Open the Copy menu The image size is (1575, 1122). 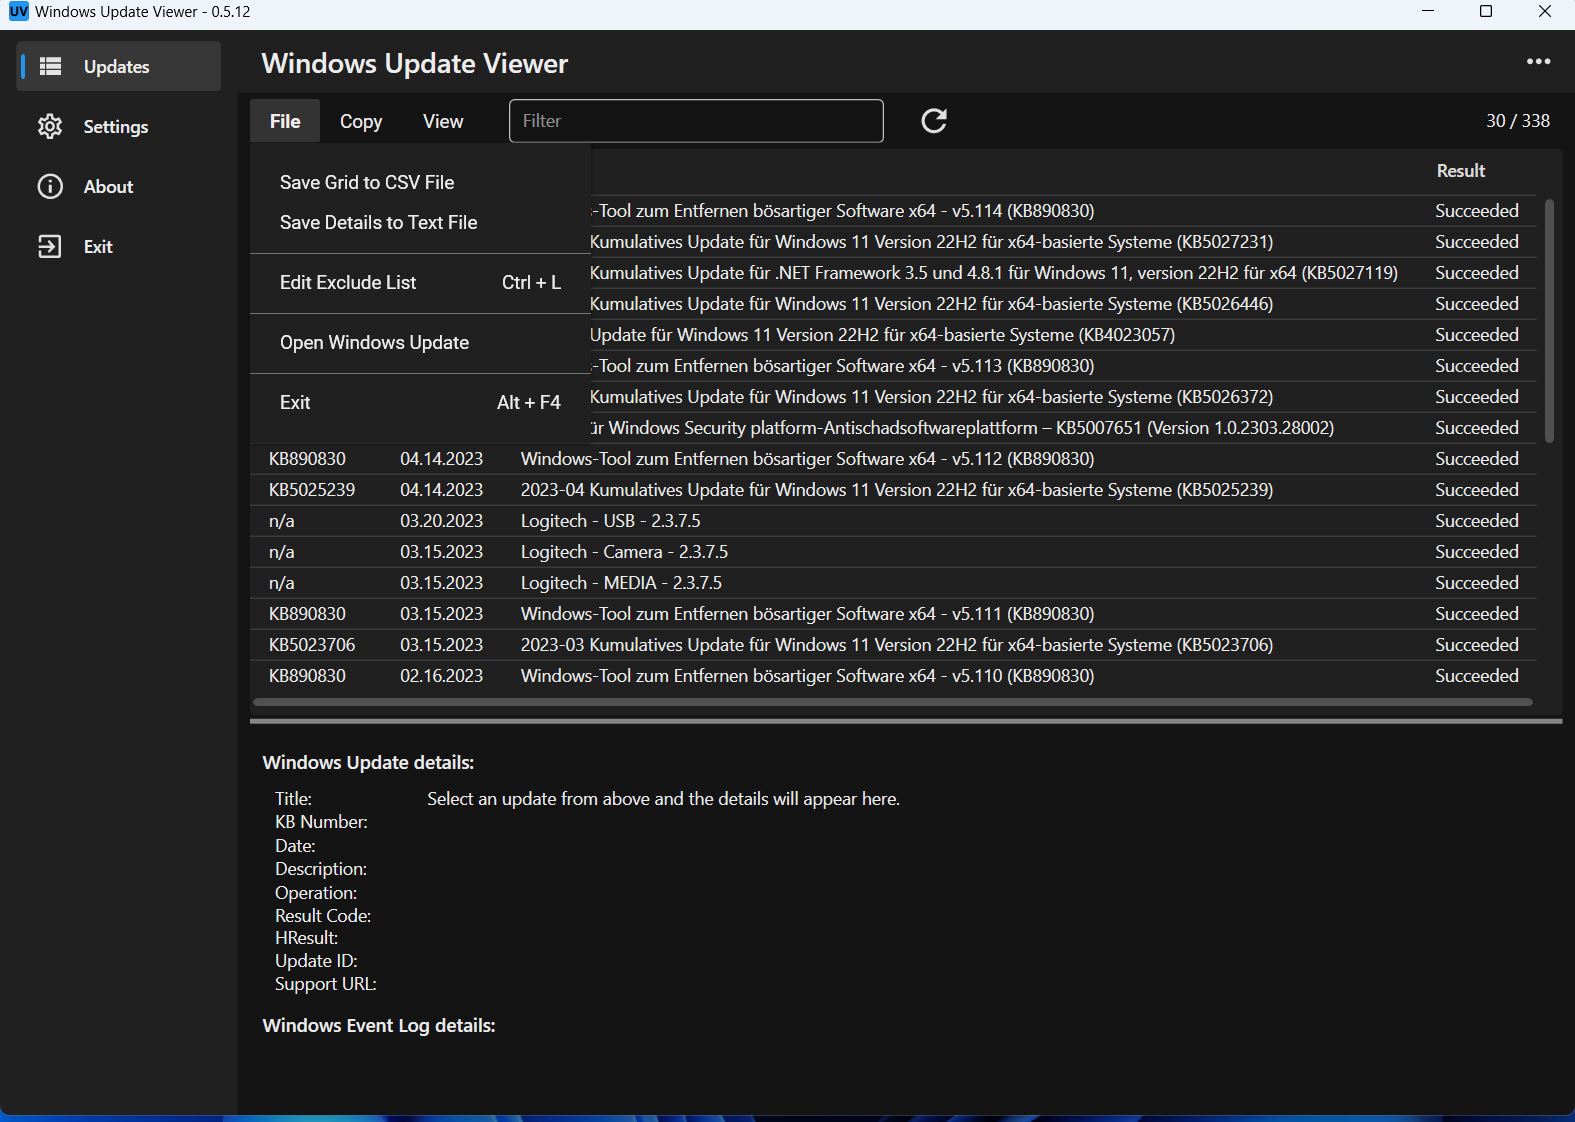tap(361, 121)
